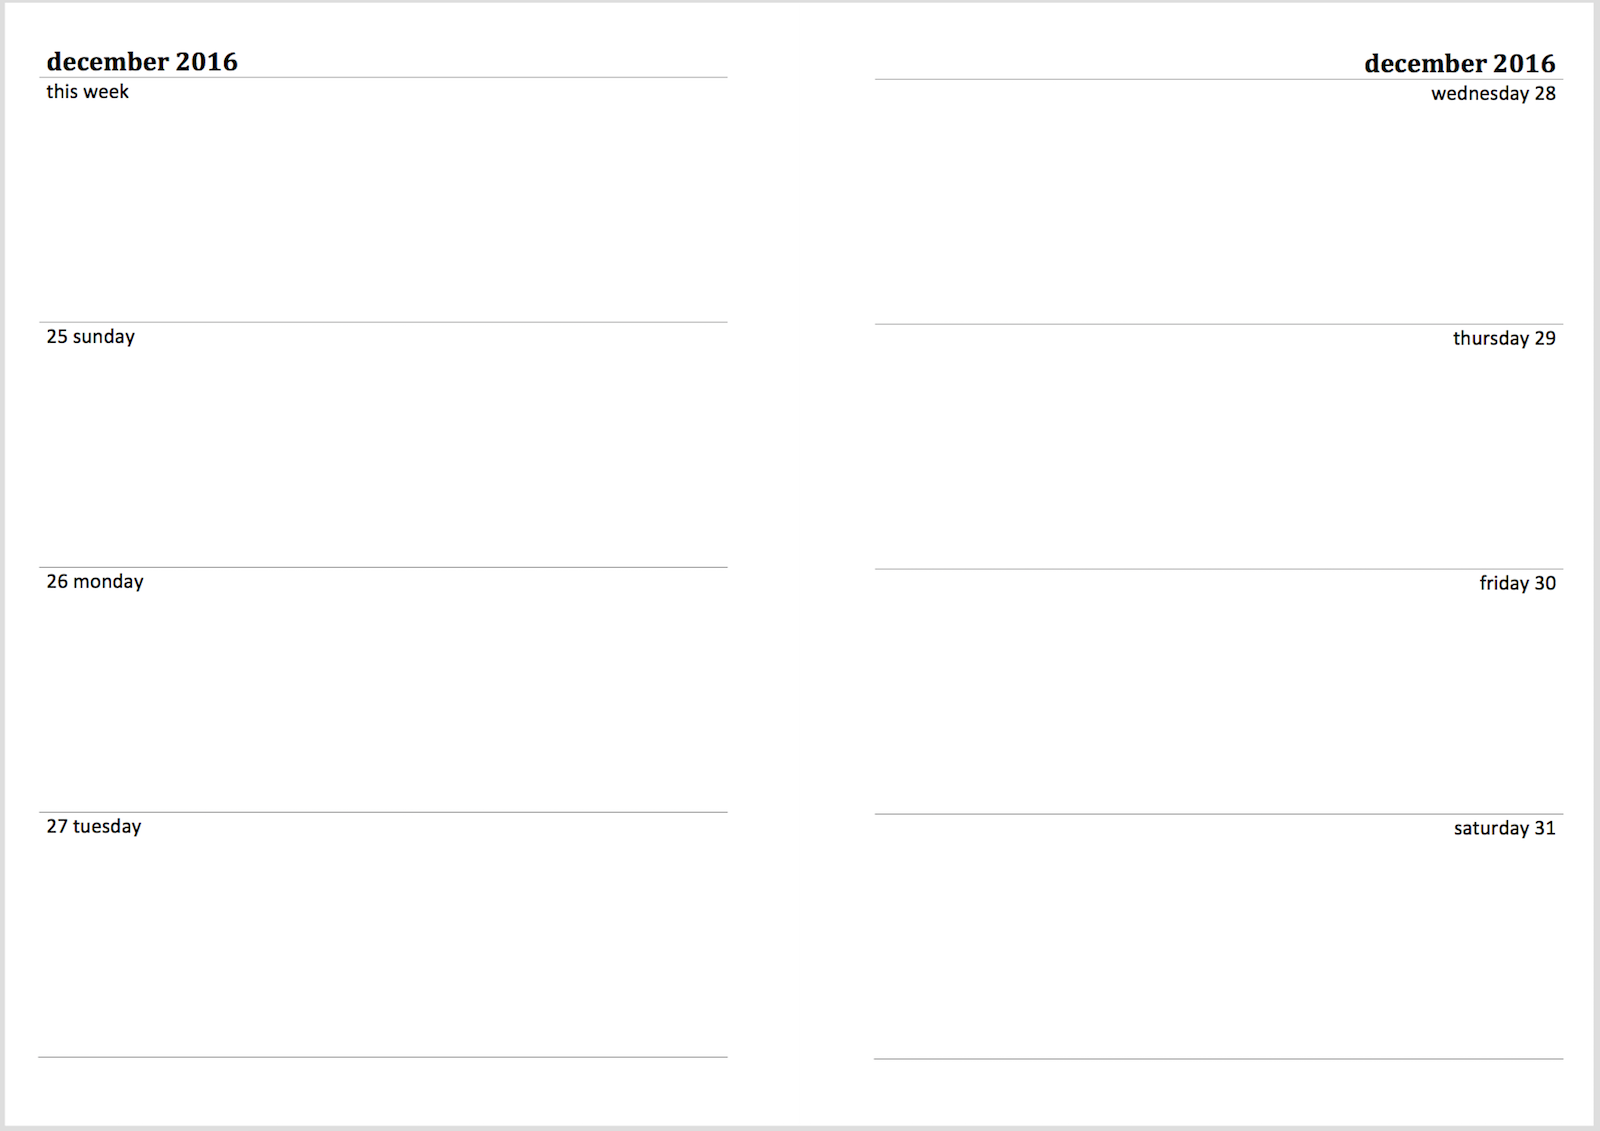Viewport: 1600px width, 1131px height.
Task: Click the center gutter between the two pages
Action: 801,565
